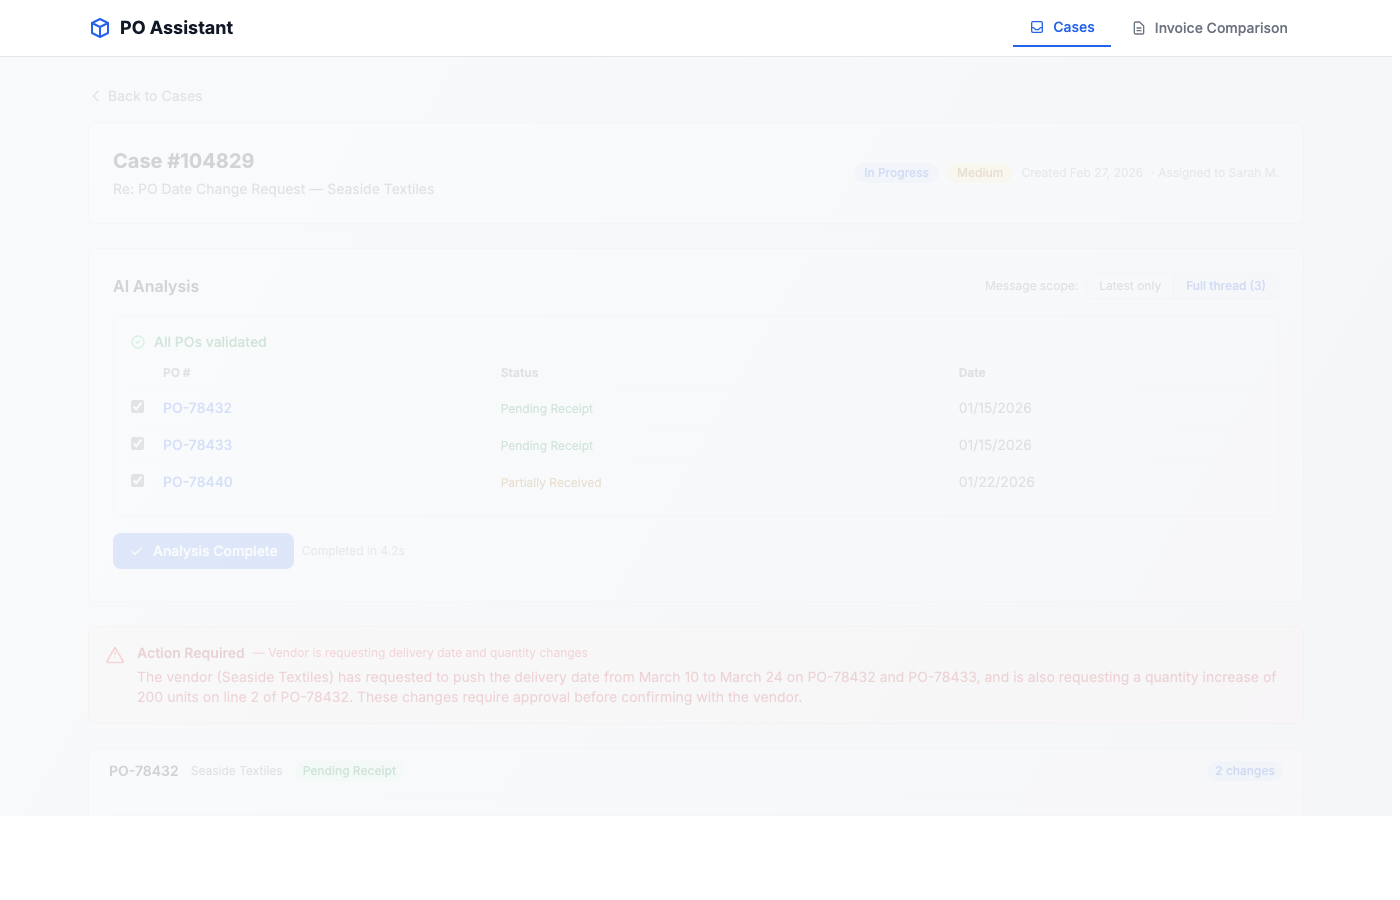The image size is (1400, 900).
Task: Open the PO-78432 purchase order link
Action: (x=197, y=408)
